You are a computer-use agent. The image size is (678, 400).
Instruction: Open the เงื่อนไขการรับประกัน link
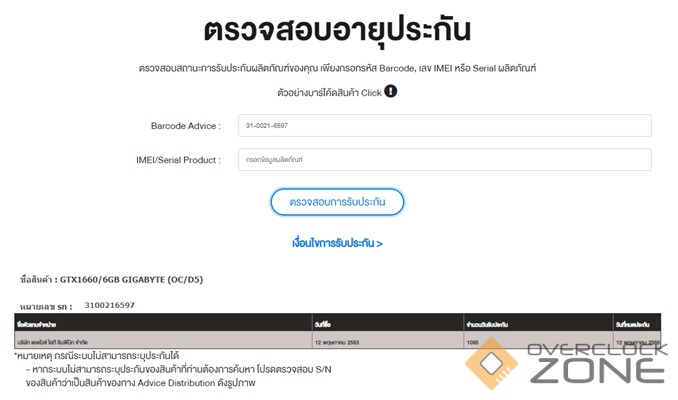pos(337,243)
